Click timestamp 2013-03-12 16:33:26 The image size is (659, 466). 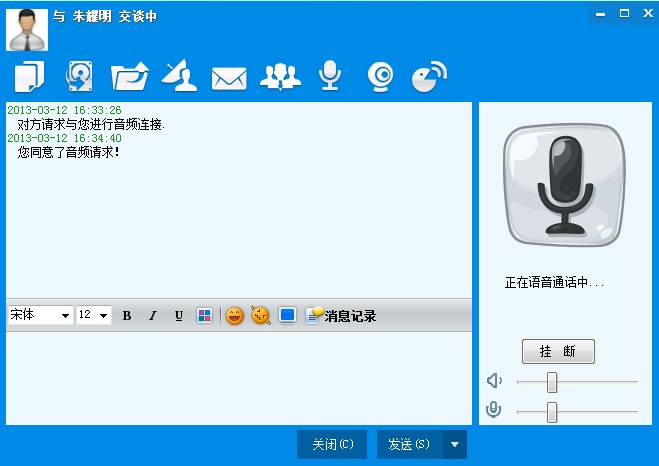pos(64,110)
